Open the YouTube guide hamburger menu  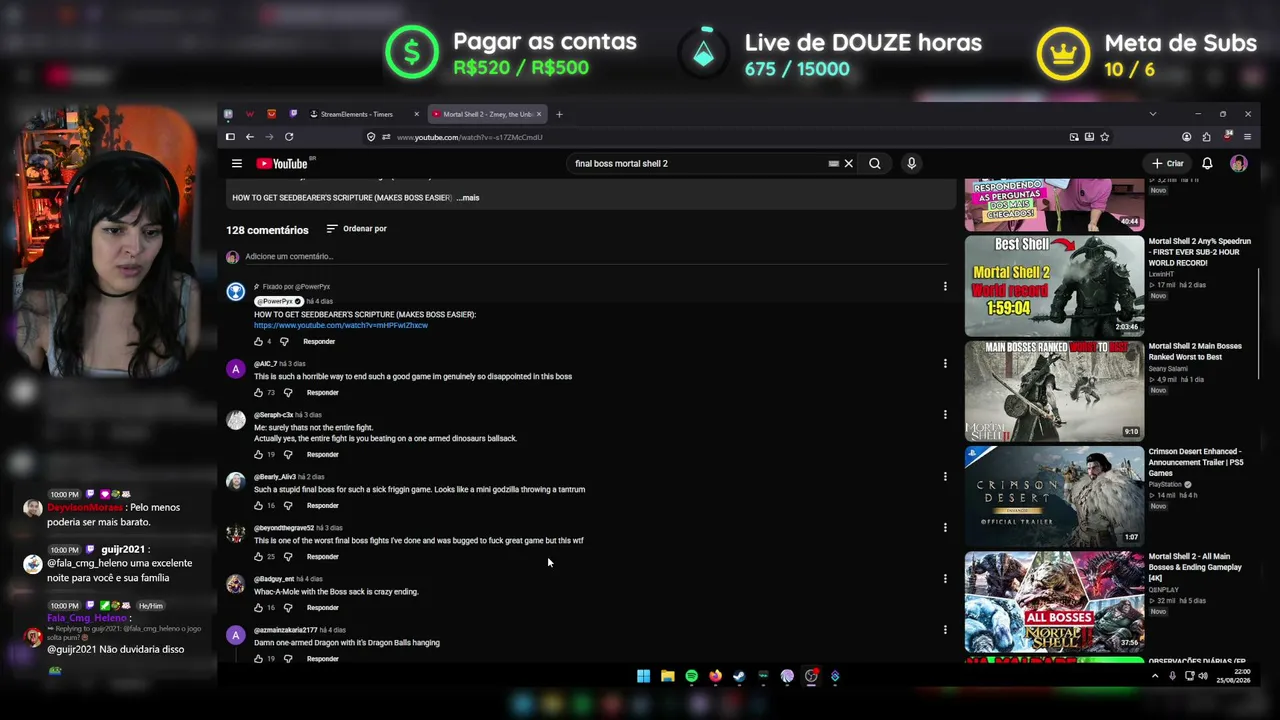pyautogui.click(x=236, y=164)
